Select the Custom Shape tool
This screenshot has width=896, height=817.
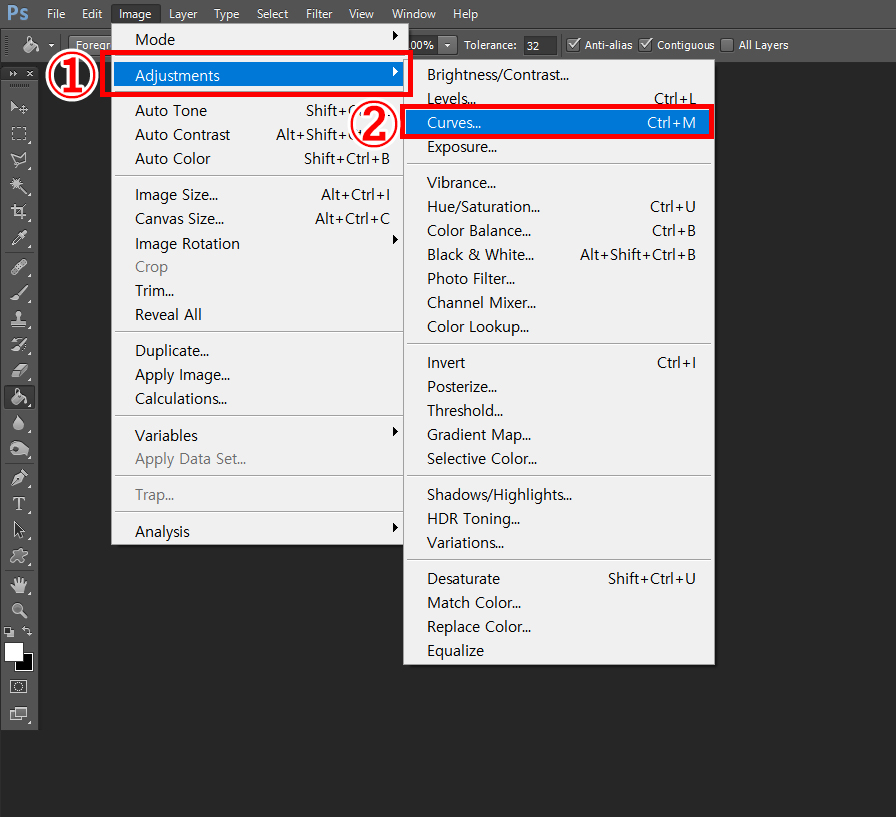19,556
